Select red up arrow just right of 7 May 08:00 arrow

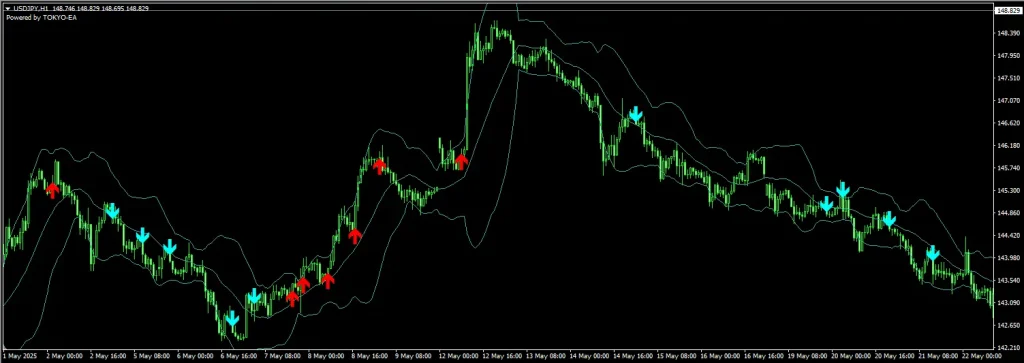(302, 285)
